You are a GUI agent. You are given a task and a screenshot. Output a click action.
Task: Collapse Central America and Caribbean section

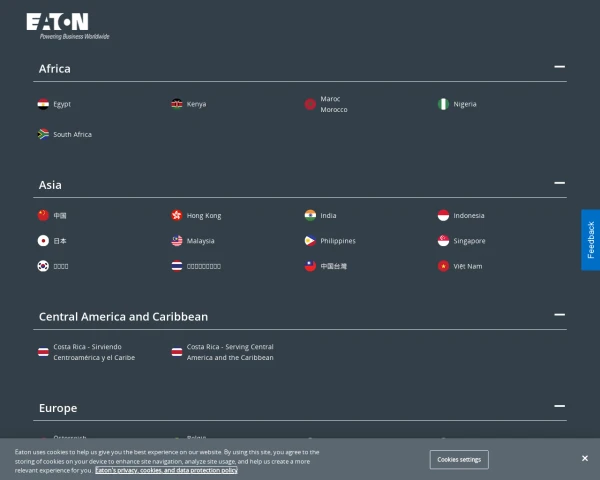[x=559, y=315]
